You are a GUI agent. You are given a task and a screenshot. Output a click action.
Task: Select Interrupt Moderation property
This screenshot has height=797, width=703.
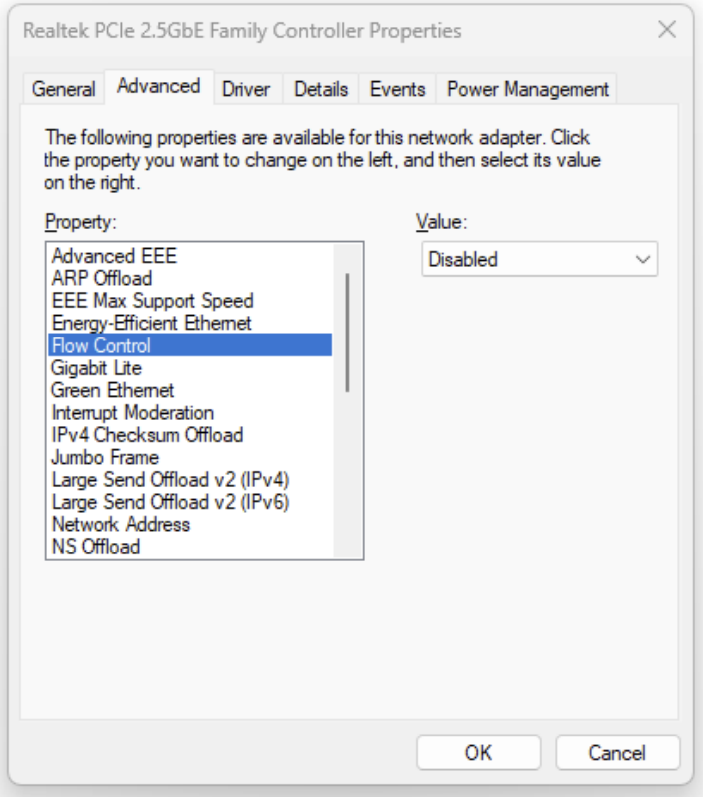coord(190,412)
